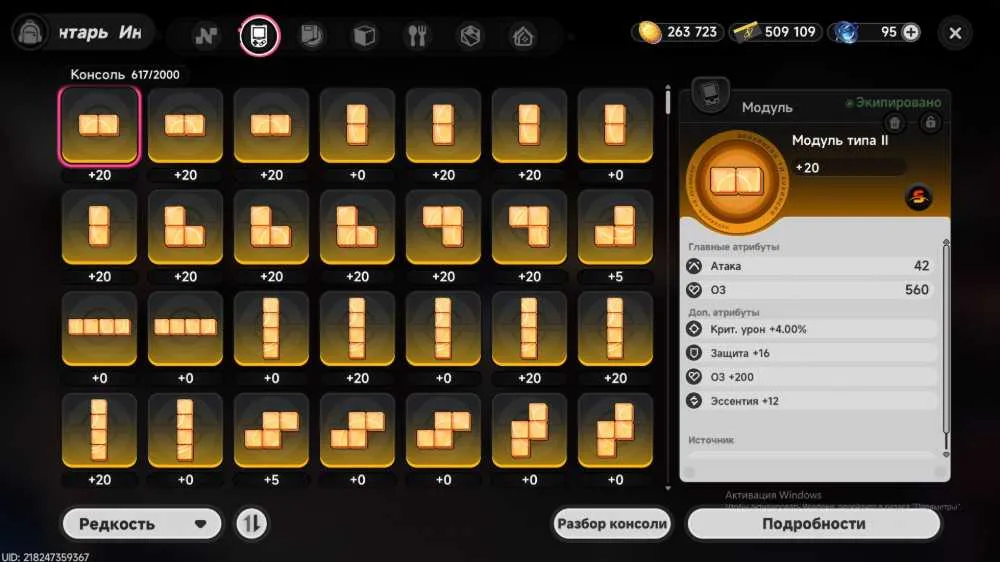1000x562 pixels.
Task: Click the Разбор консоли button
Action: pyautogui.click(x=612, y=524)
